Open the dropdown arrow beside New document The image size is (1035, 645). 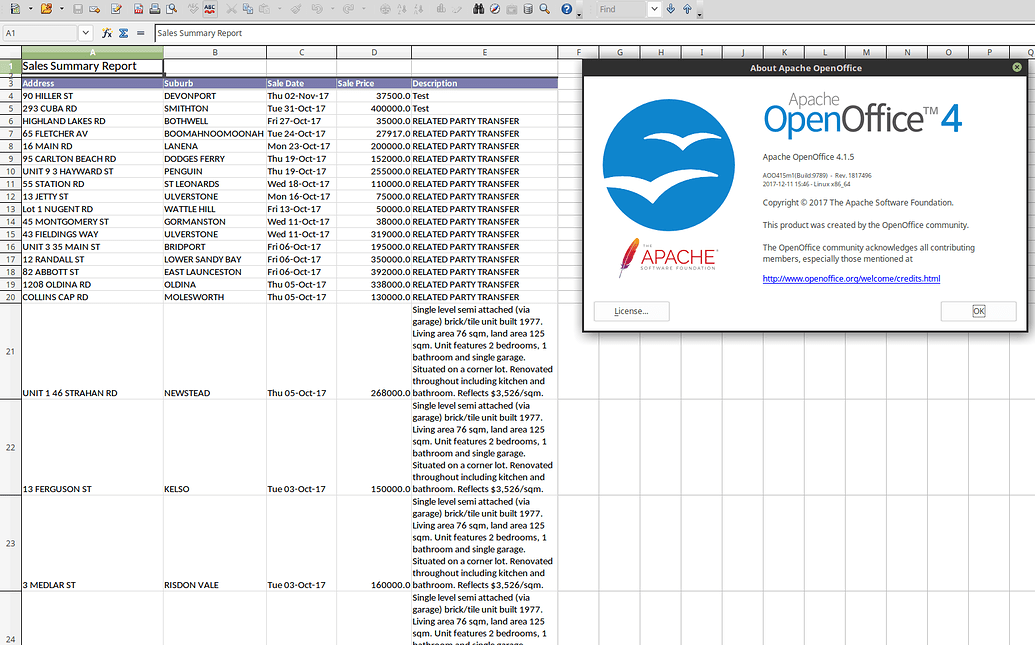click(30, 9)
